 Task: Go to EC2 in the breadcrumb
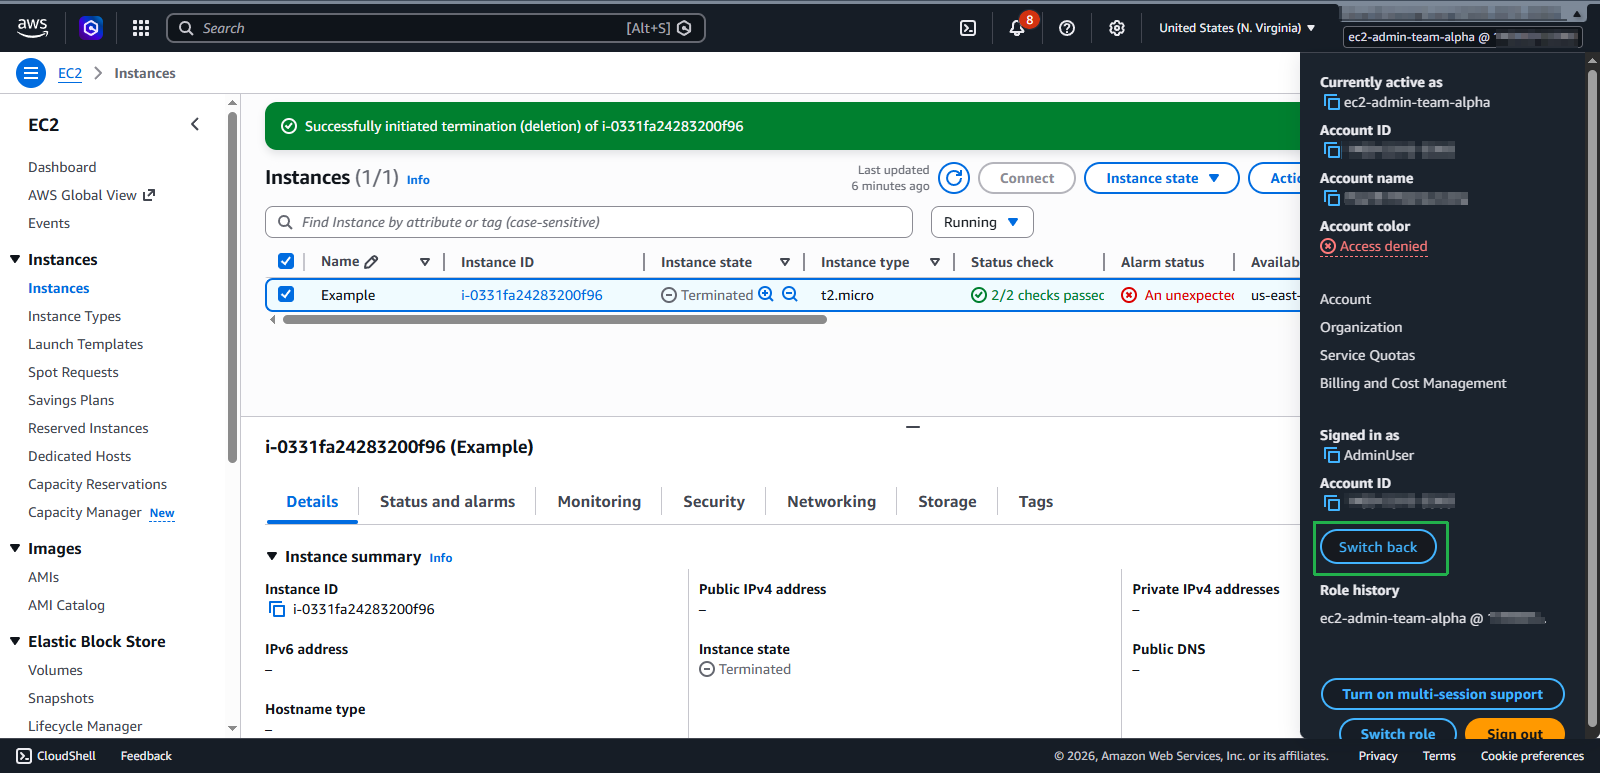(70, 73)
